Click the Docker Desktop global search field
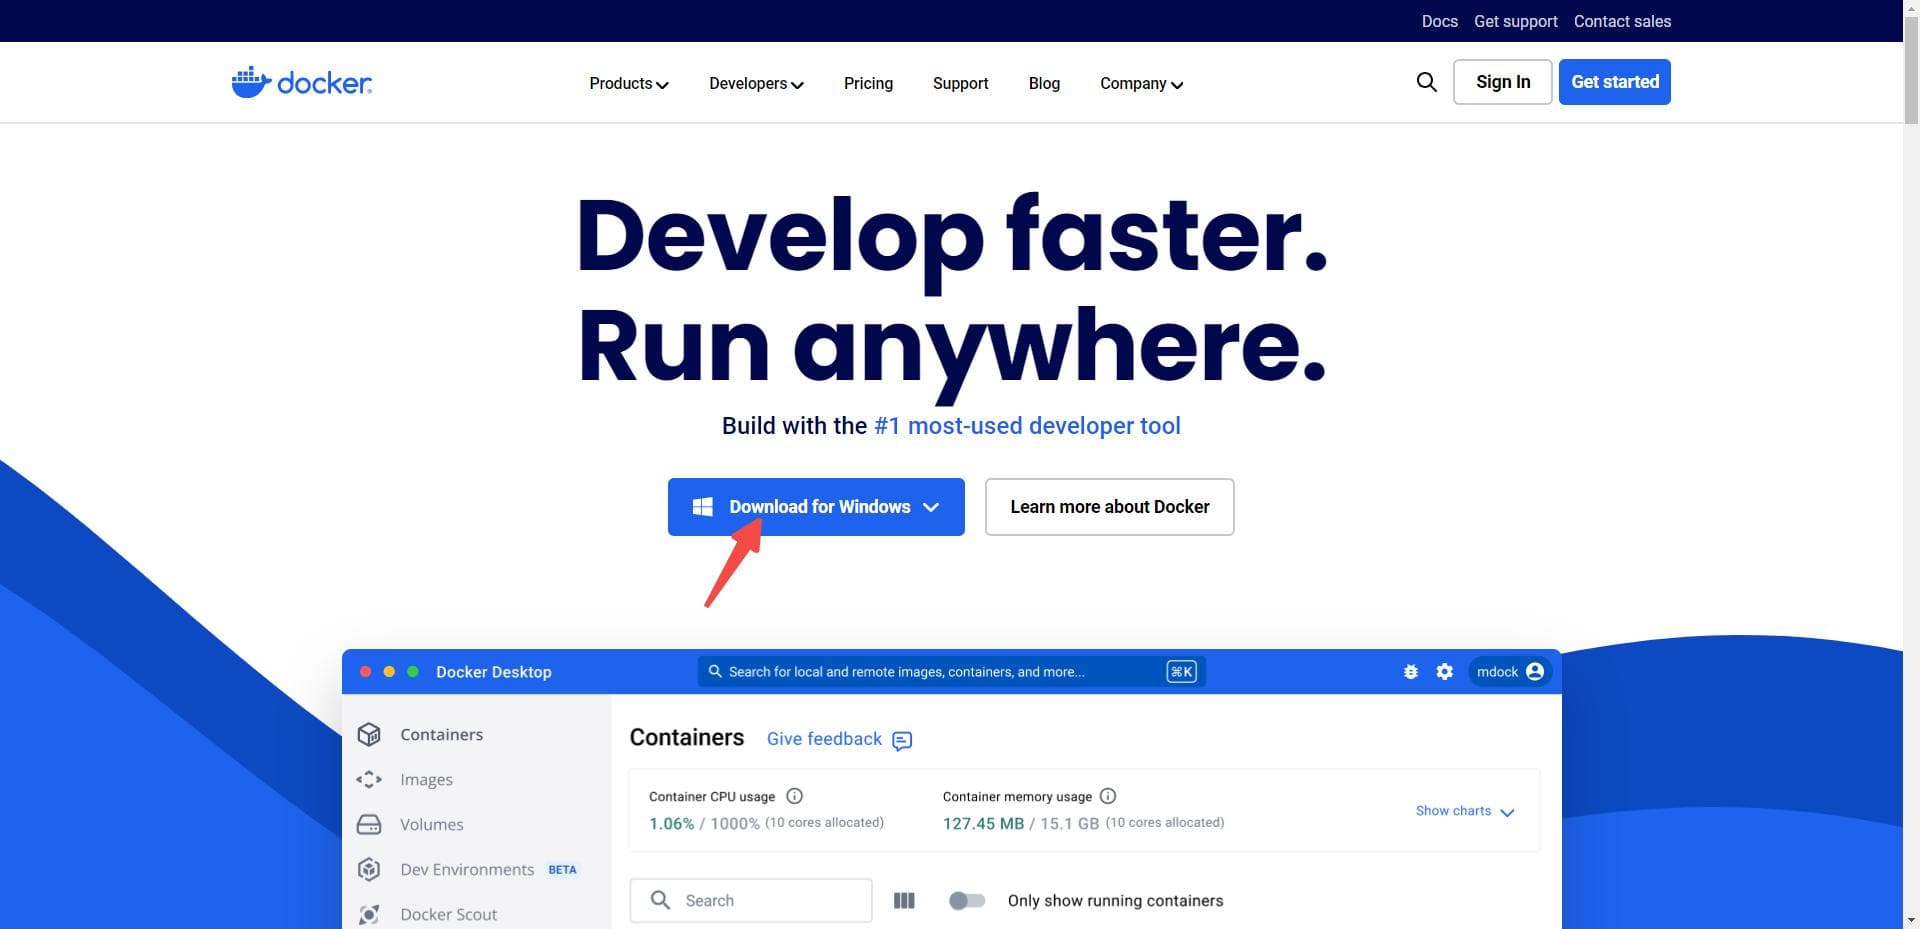Viewport: 1920px width, 929px height. (x=951, y=672)
